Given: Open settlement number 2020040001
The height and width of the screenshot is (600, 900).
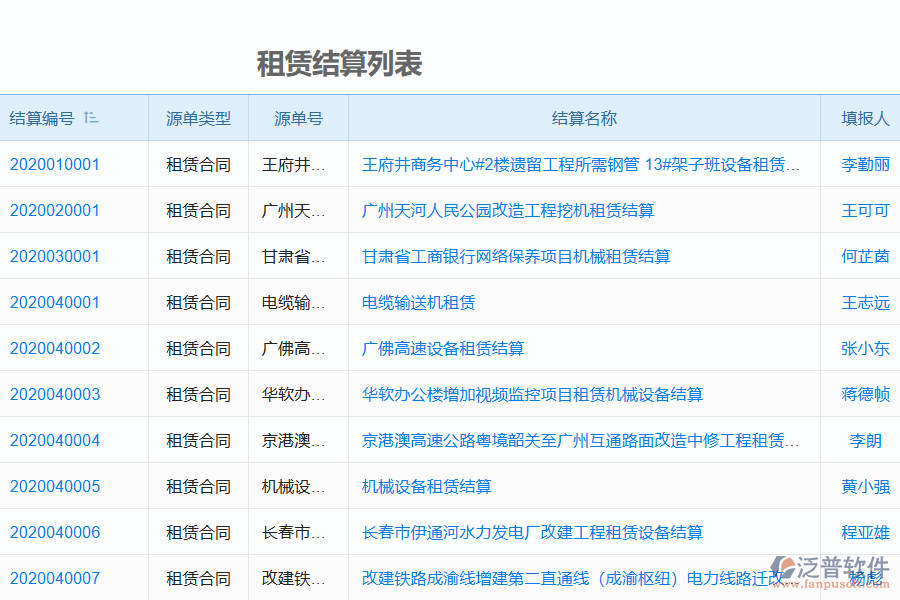Looking at the screenshot, I should point(53,302).
